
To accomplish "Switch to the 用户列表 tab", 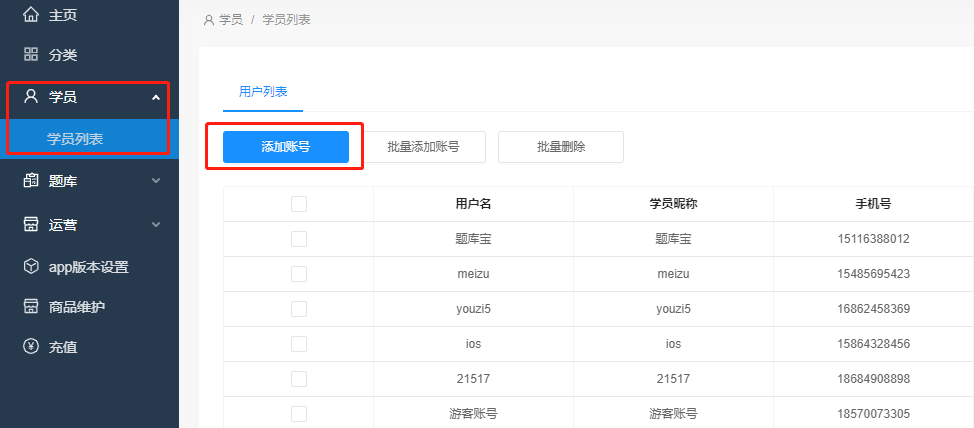I will click(x=263, y=92).
